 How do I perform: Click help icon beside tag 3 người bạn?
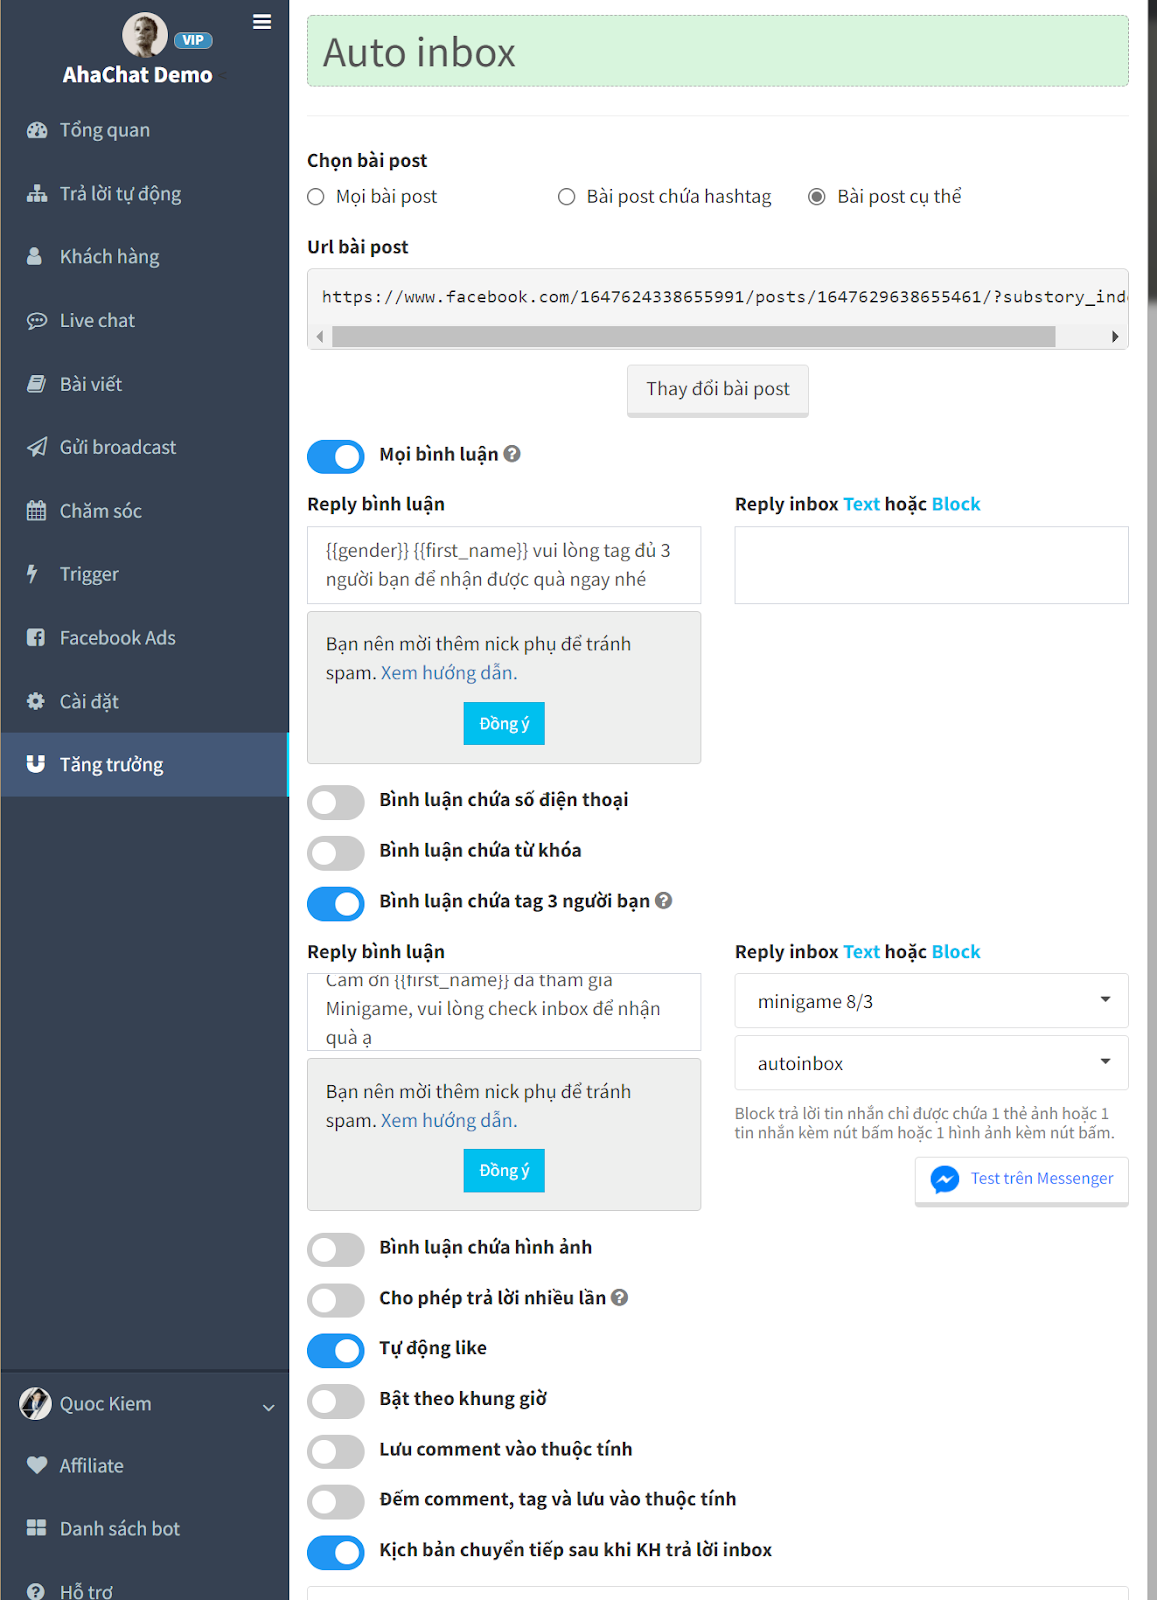click(663, 901)
